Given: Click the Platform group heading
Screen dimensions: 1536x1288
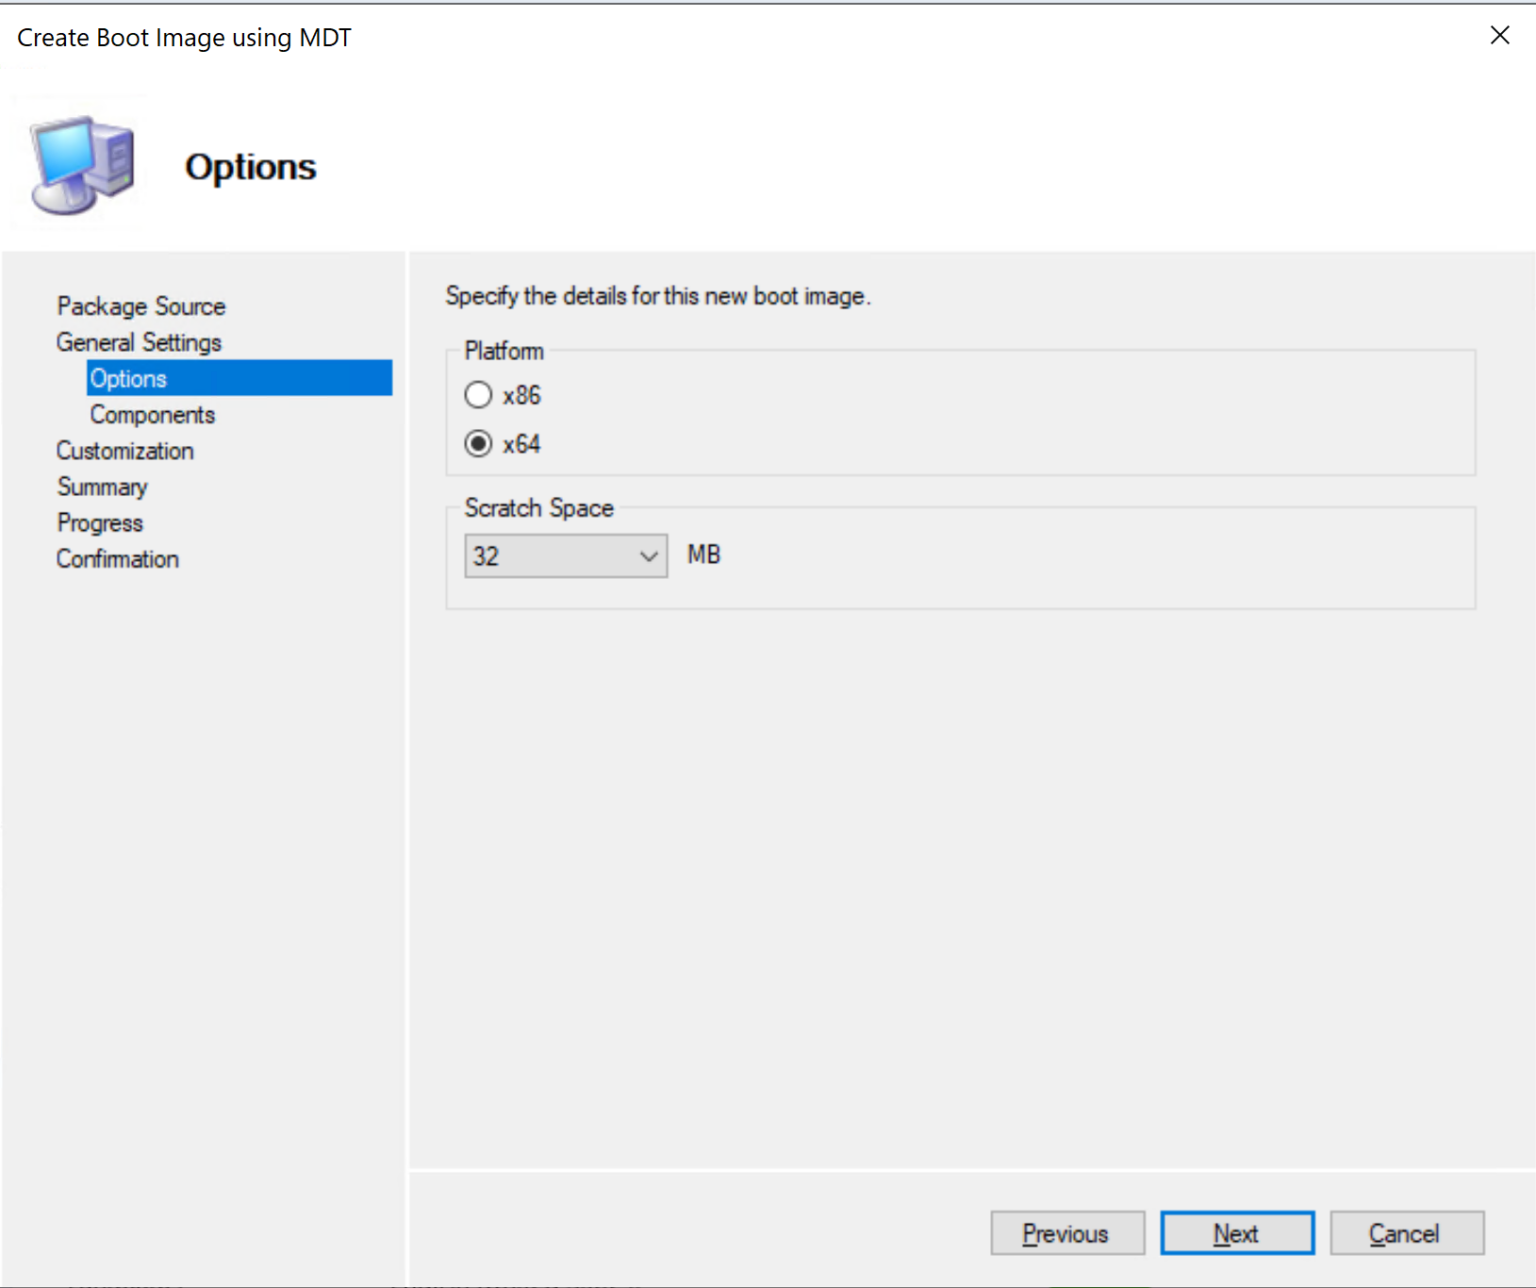Looking at the screenshot, I should pyautogui.click(x=504, y=351).
